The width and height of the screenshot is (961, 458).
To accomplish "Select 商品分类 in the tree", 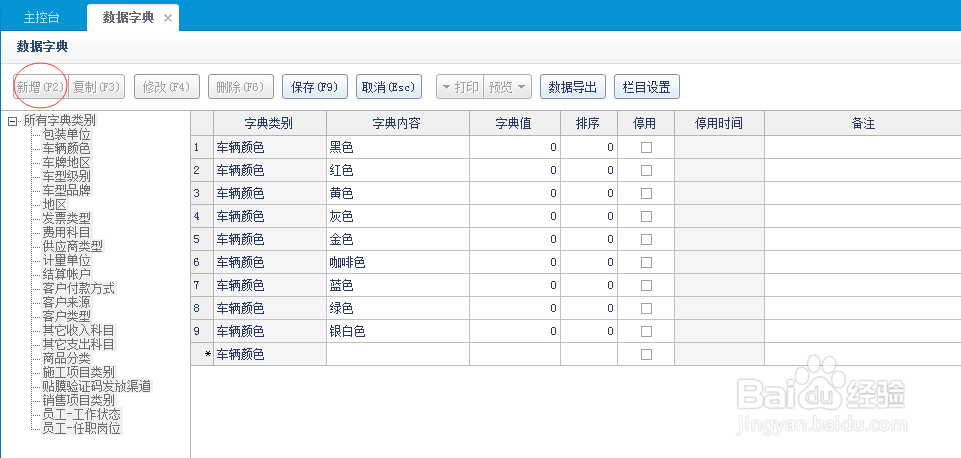I will coord(66,359).
